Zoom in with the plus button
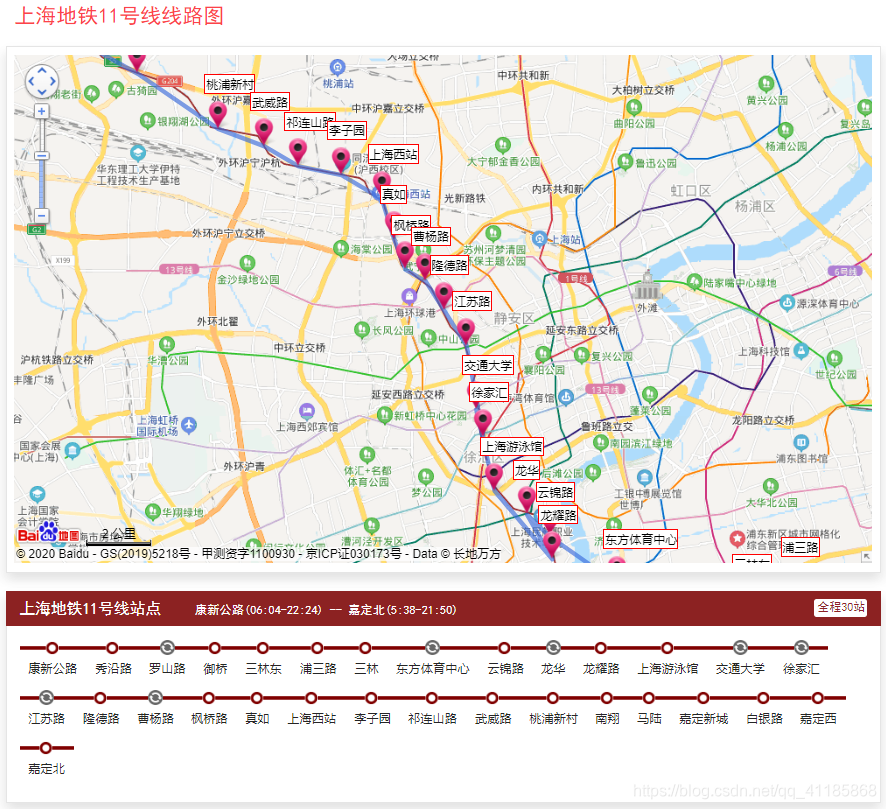The height and width of the screenshot is (809, 886). (x=42, y=111)
